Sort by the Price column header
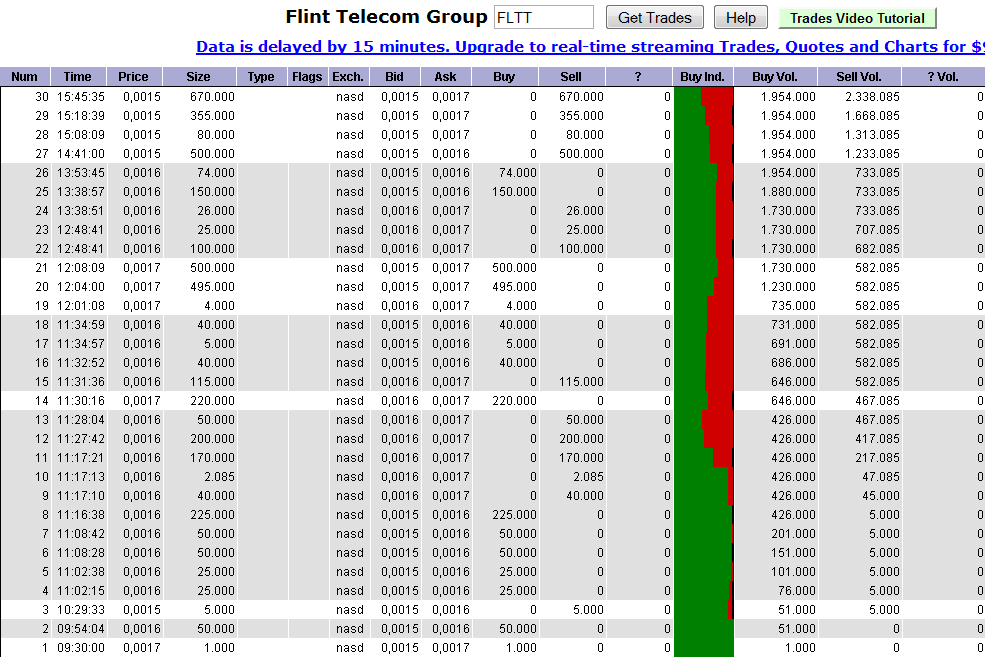 [134, 77]
